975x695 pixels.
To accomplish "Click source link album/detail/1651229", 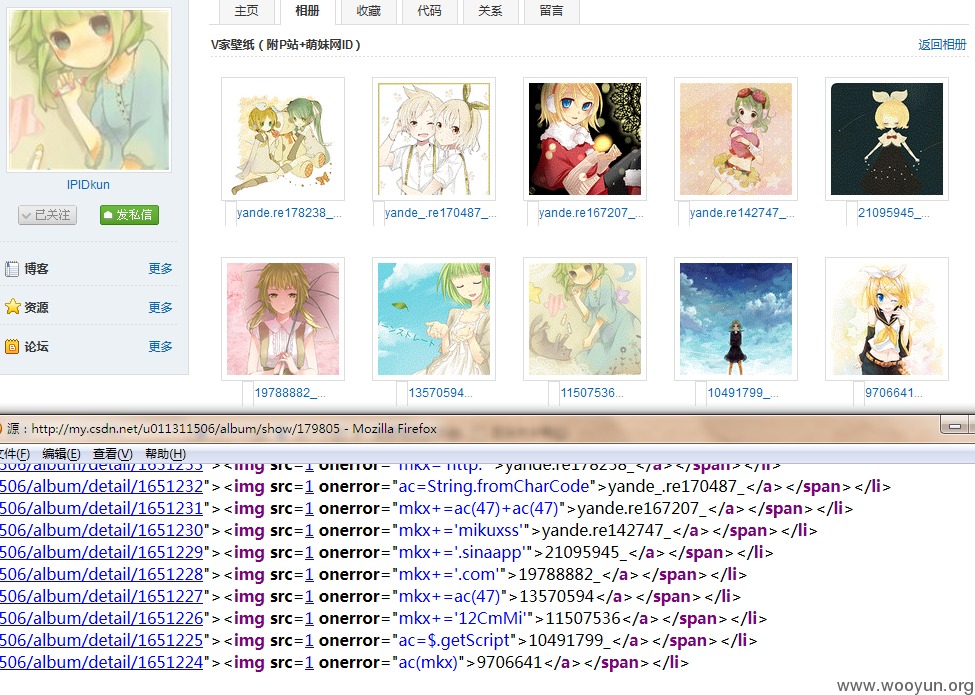I will (101, 553).
